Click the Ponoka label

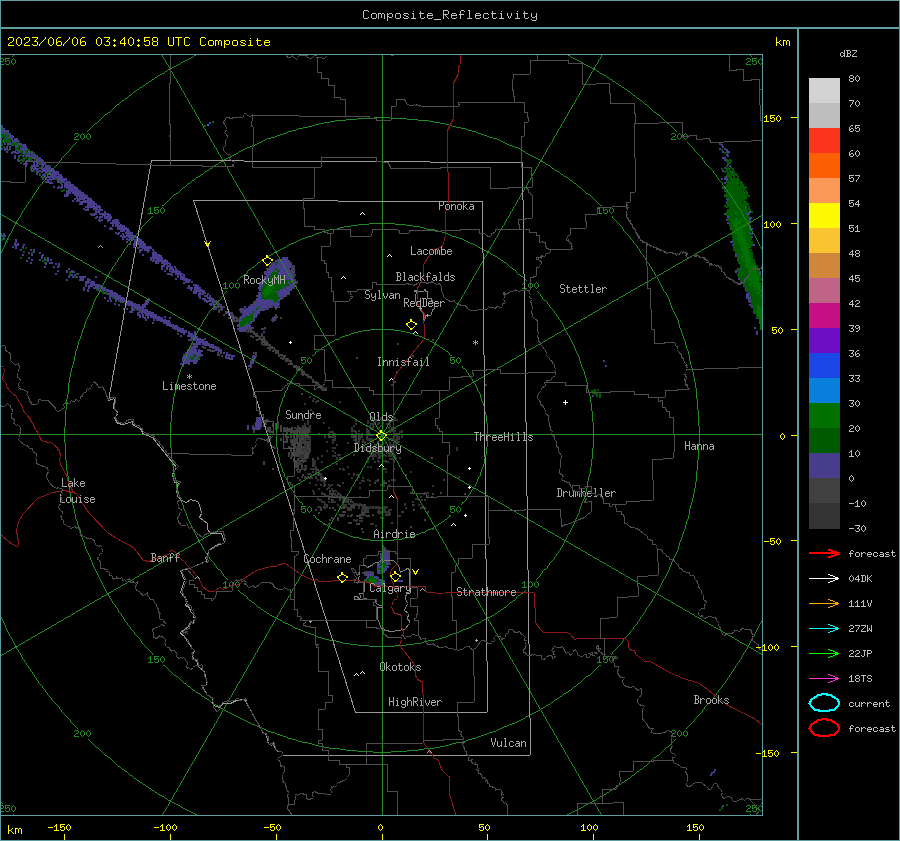(456, 206)
